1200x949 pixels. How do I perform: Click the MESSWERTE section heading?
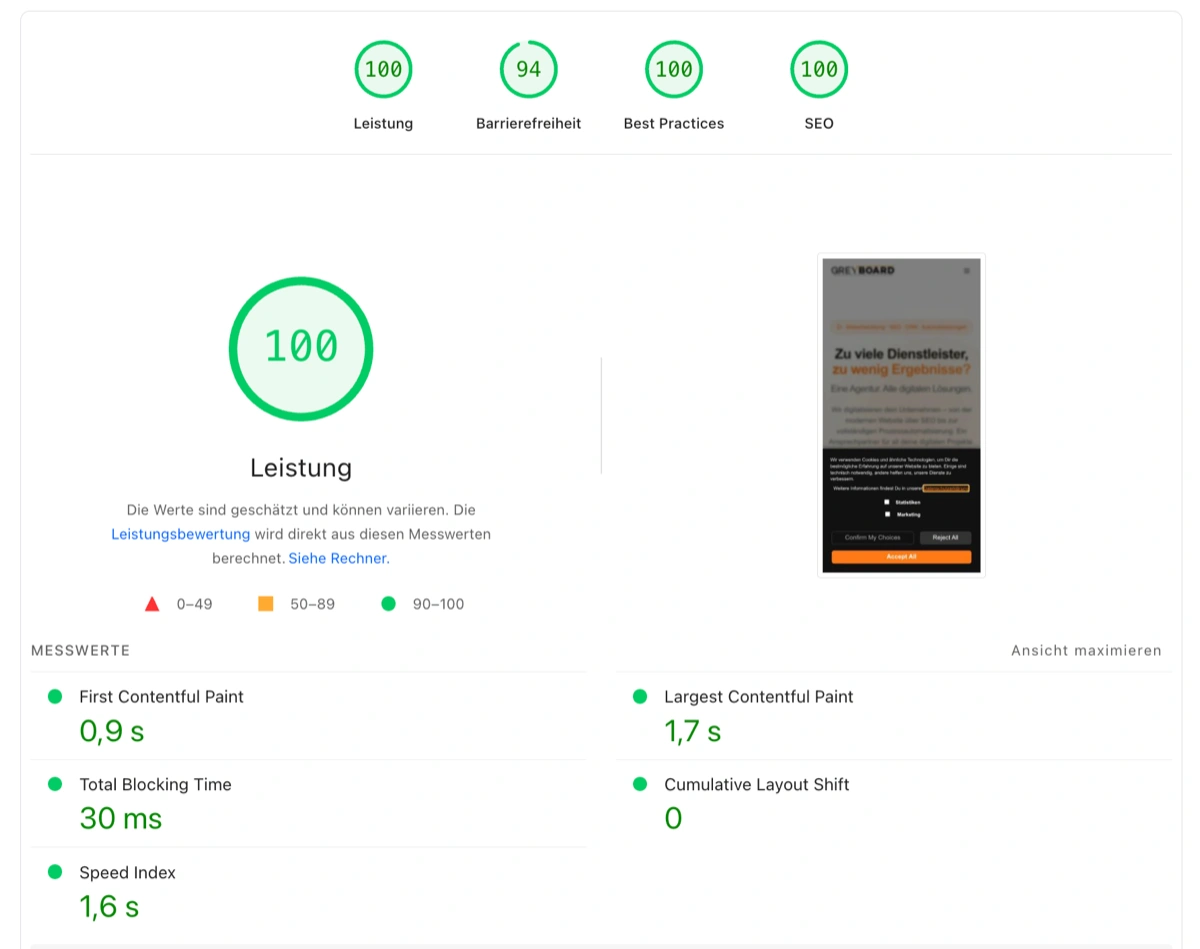pos(81,650)
